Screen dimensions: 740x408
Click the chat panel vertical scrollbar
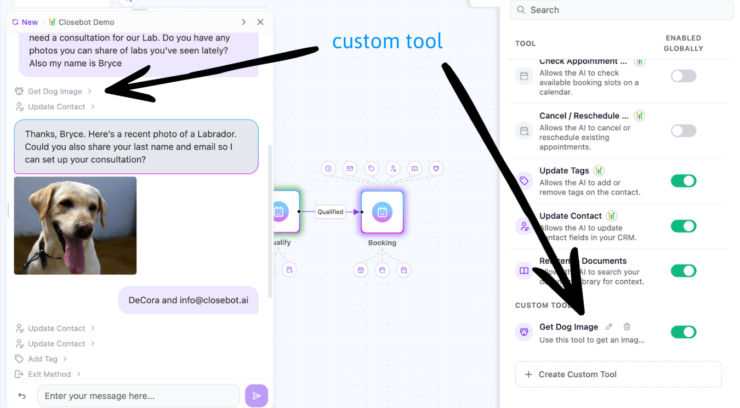(x=270, y=221)
